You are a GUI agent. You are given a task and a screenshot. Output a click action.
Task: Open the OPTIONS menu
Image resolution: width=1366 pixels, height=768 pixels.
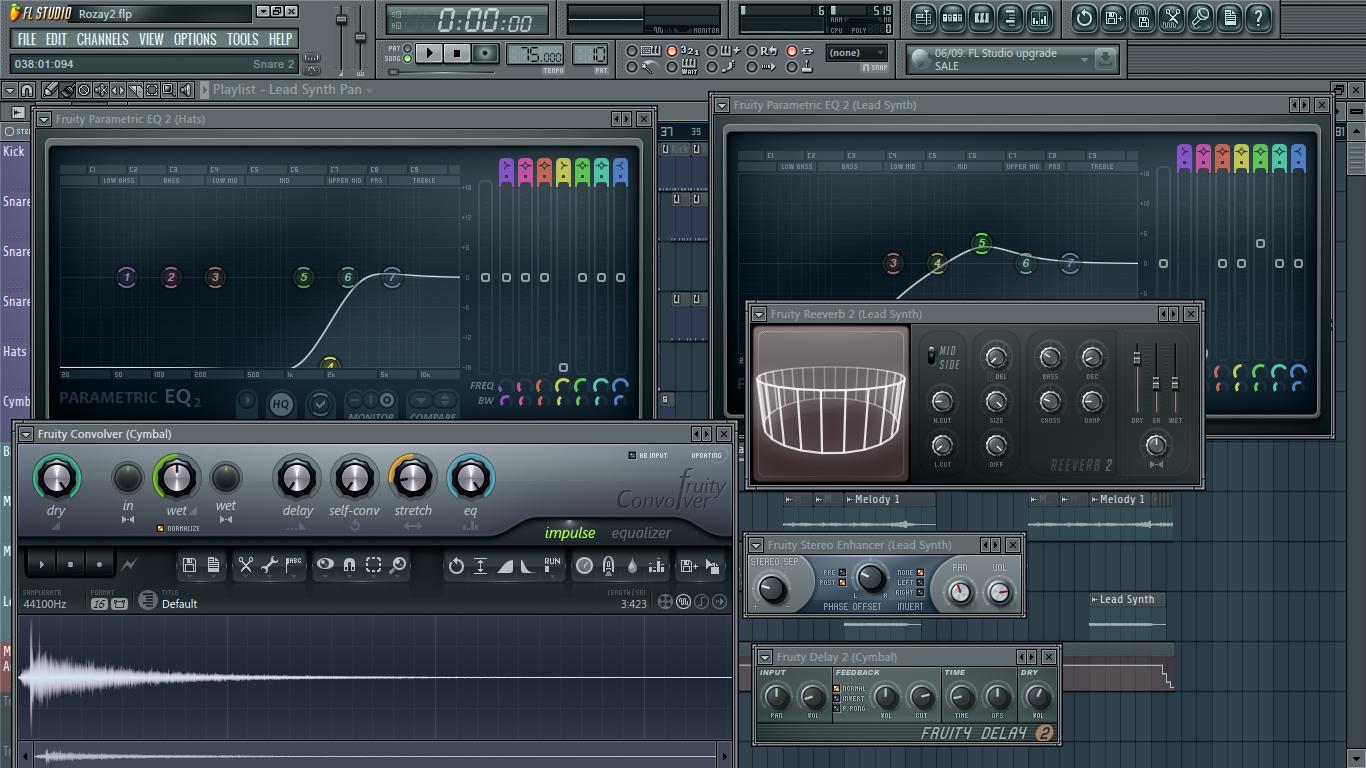[195, 39]
